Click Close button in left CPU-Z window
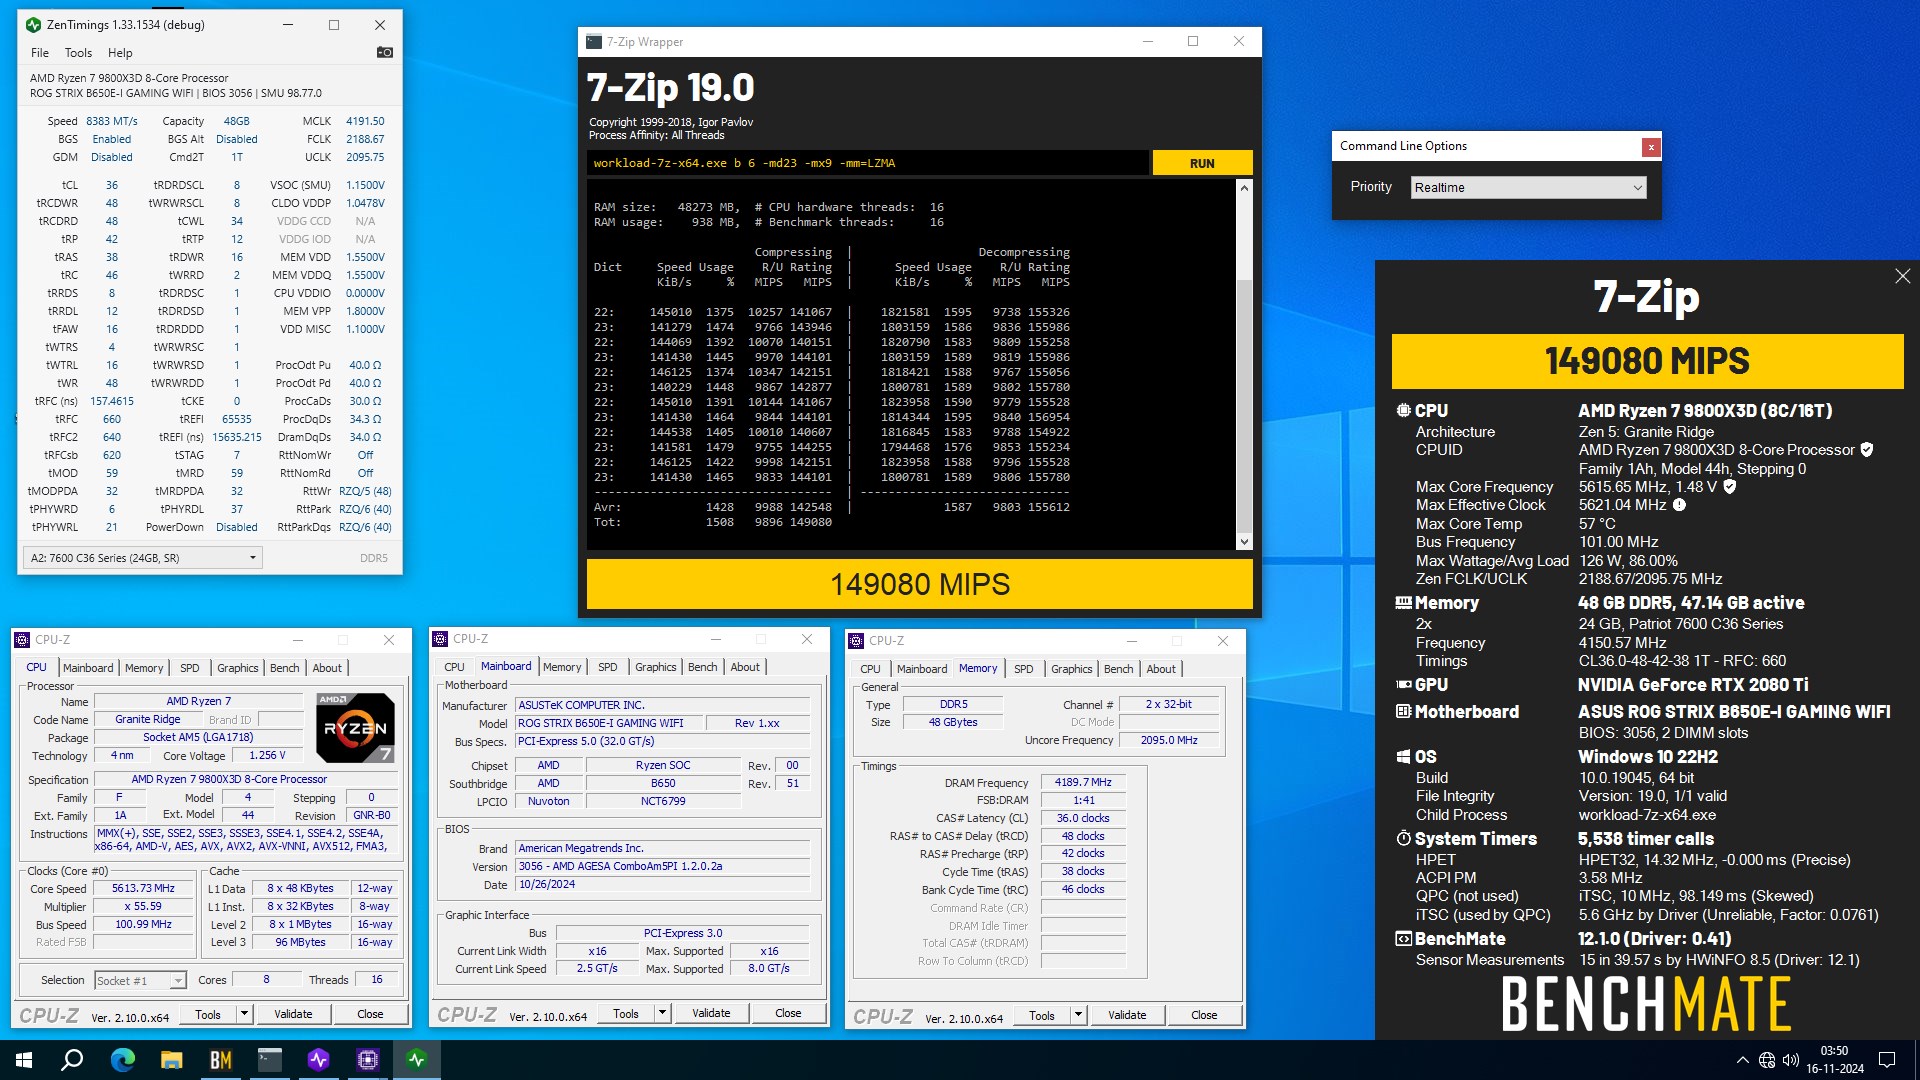 coord(370,1014)
